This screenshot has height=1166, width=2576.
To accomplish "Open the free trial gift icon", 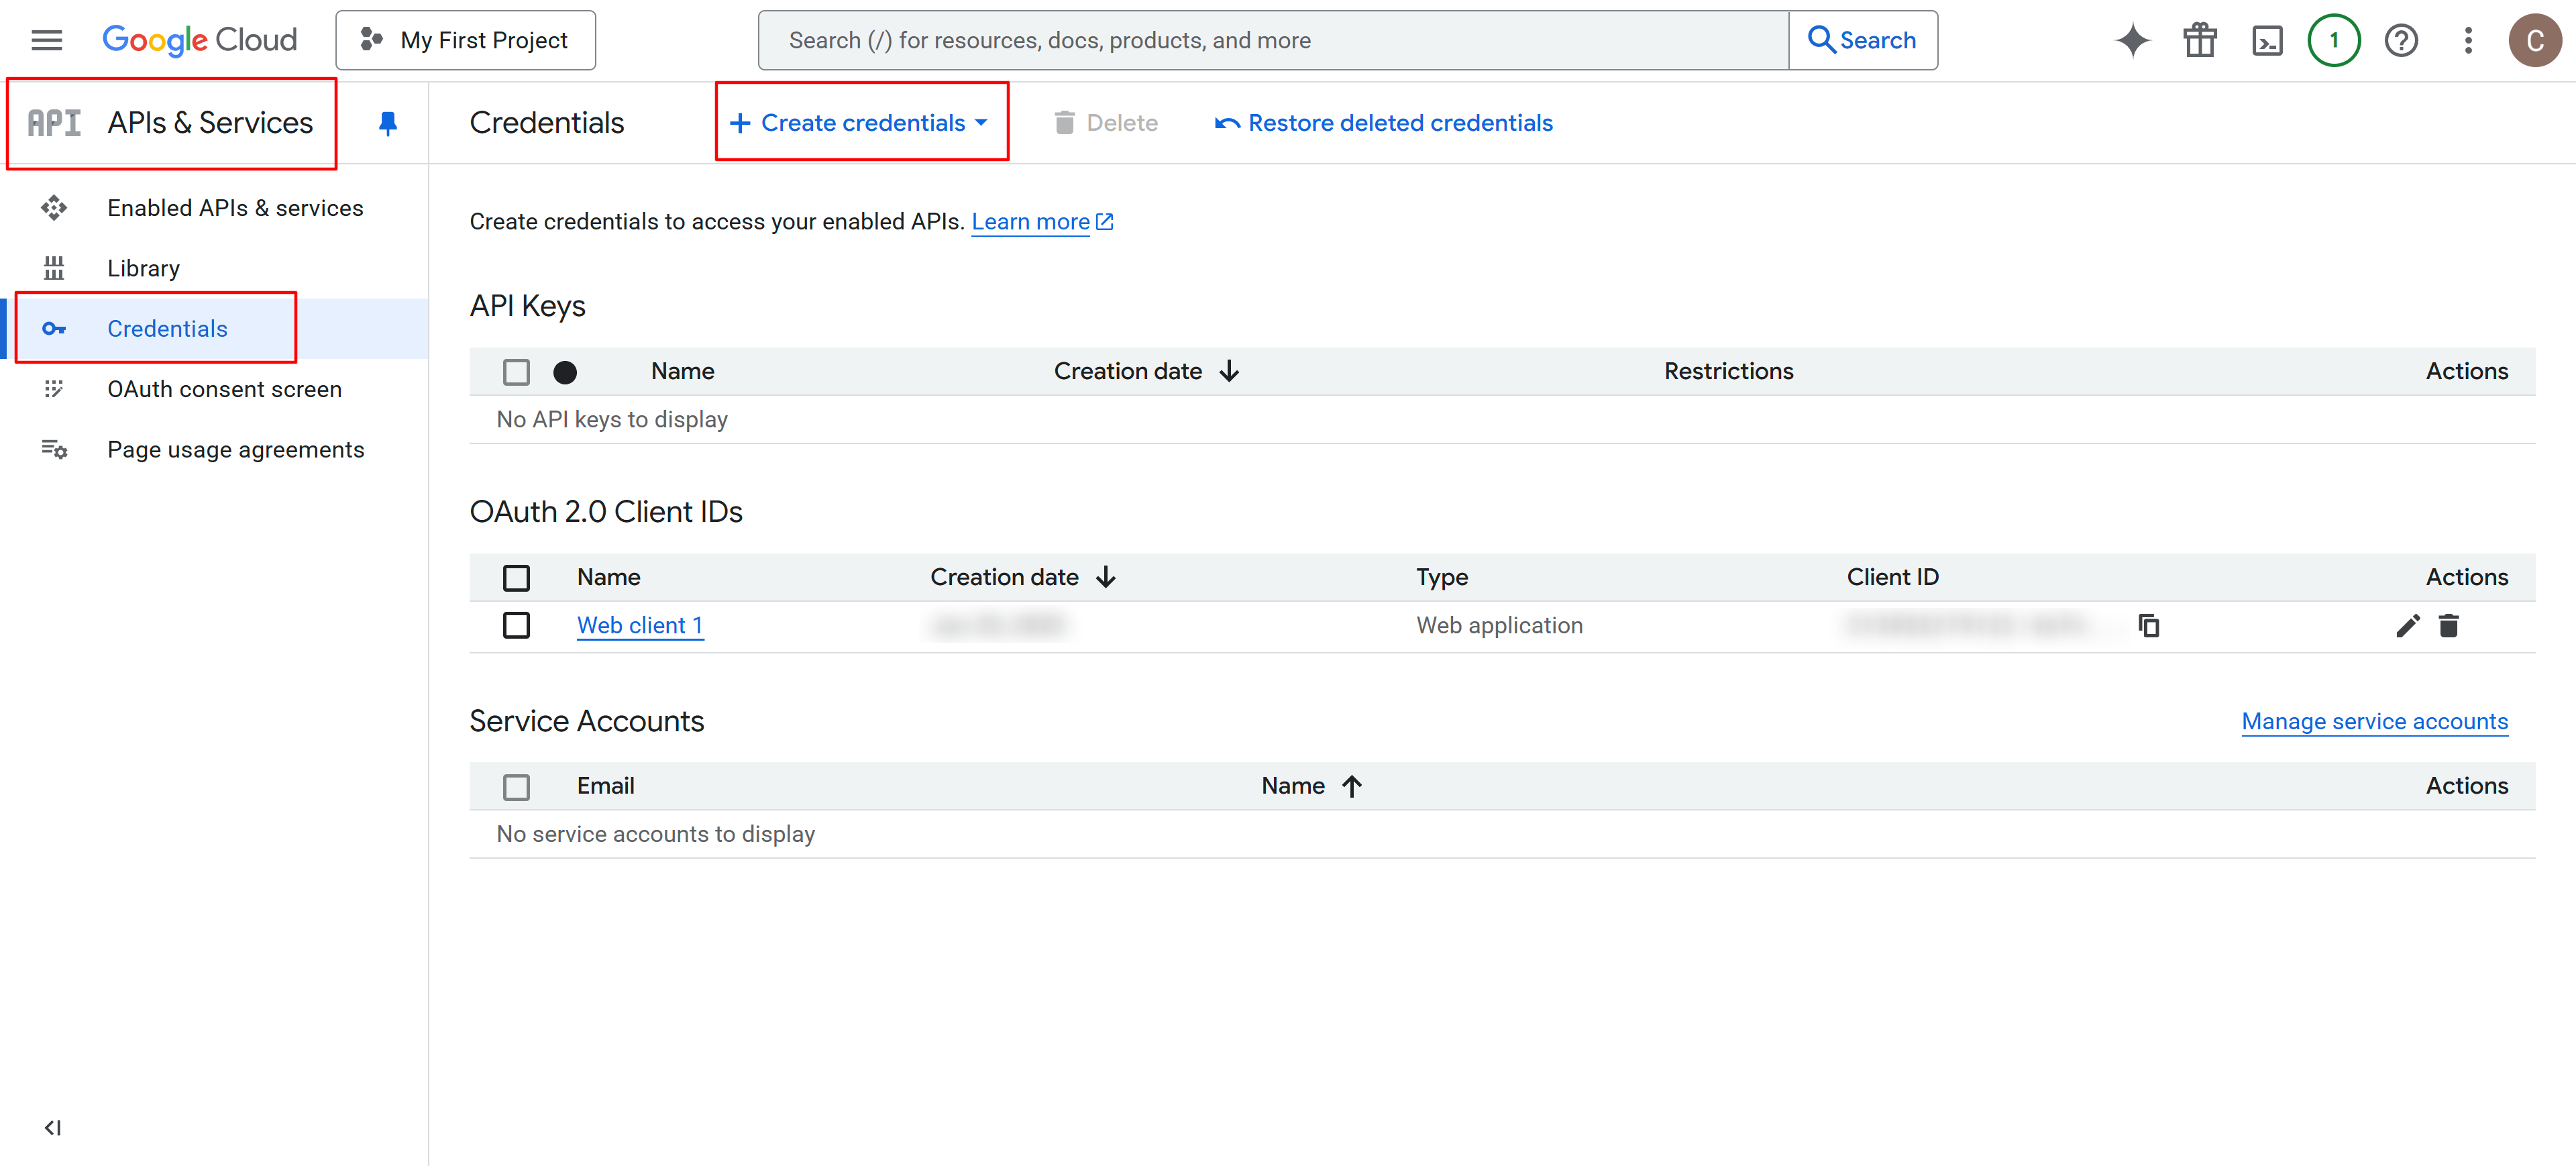I will 2199,40.
